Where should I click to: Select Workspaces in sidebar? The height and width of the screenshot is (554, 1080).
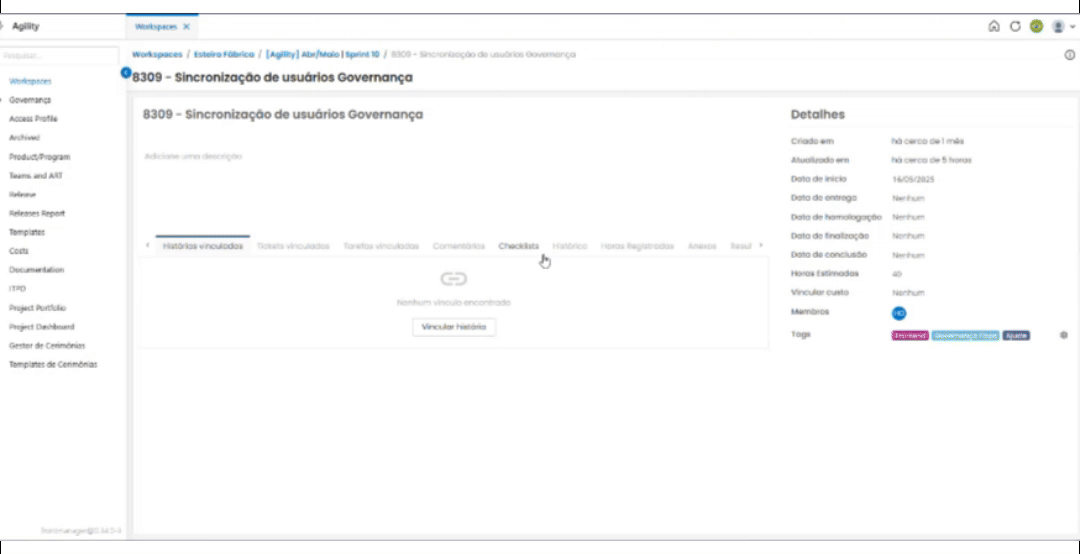tap(30, 81)
